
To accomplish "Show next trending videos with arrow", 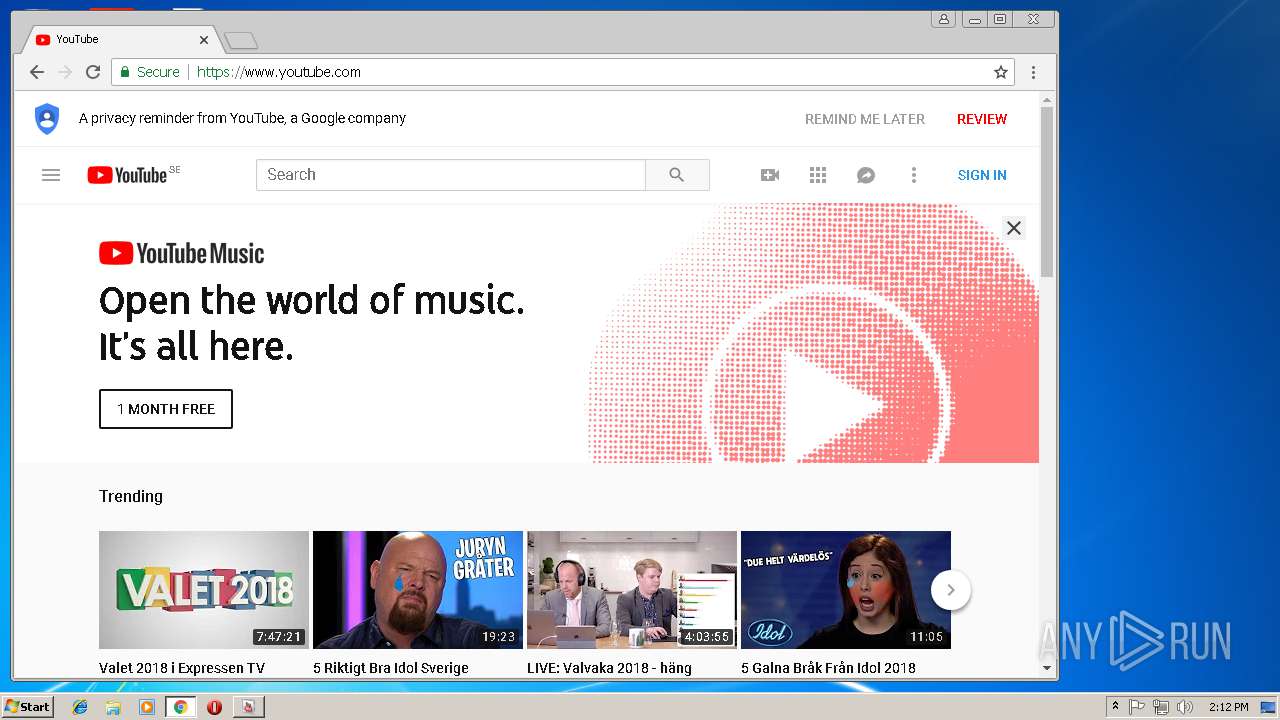I will [x=951, y=590].
